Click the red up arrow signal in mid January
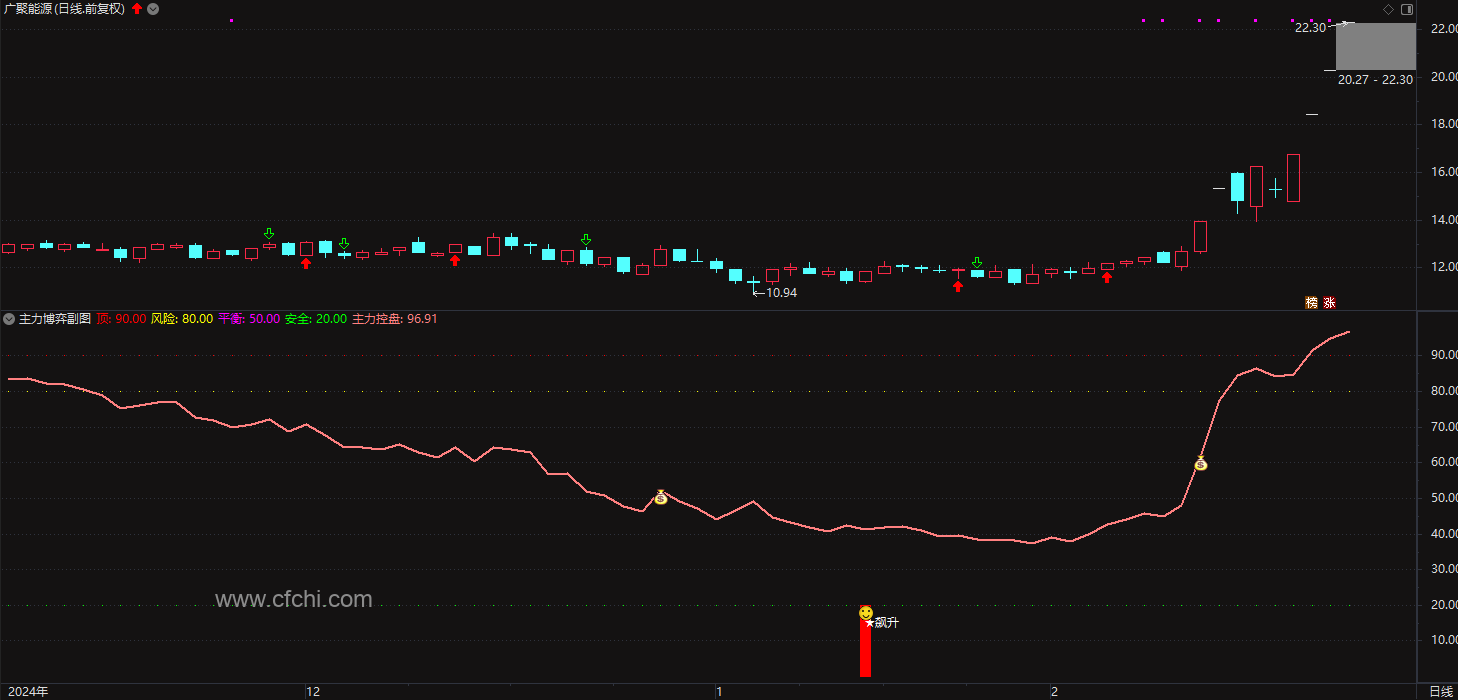The width and height of the screenshot is (1458, 700). pos(958,286)
